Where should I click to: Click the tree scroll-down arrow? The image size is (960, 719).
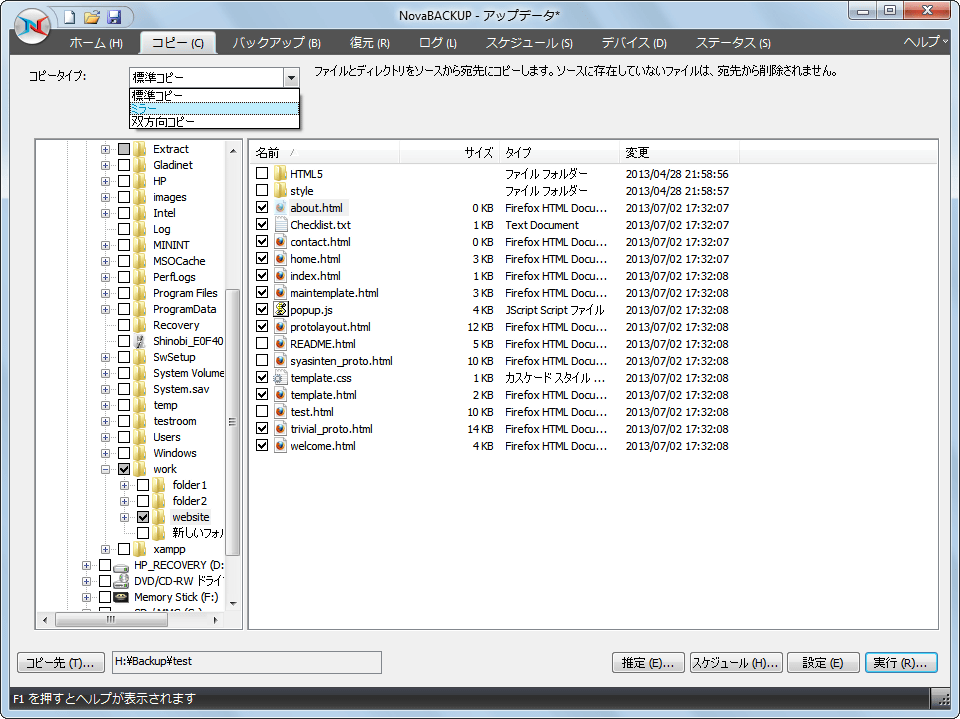point(233,603)
